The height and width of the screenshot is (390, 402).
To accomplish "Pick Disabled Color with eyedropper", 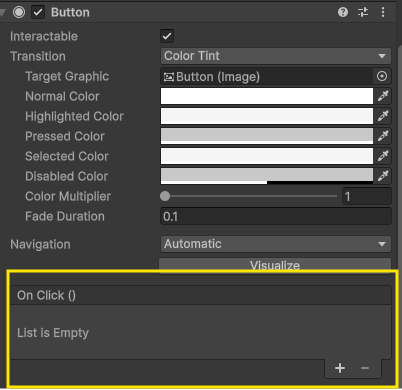I will pos(383,176).
